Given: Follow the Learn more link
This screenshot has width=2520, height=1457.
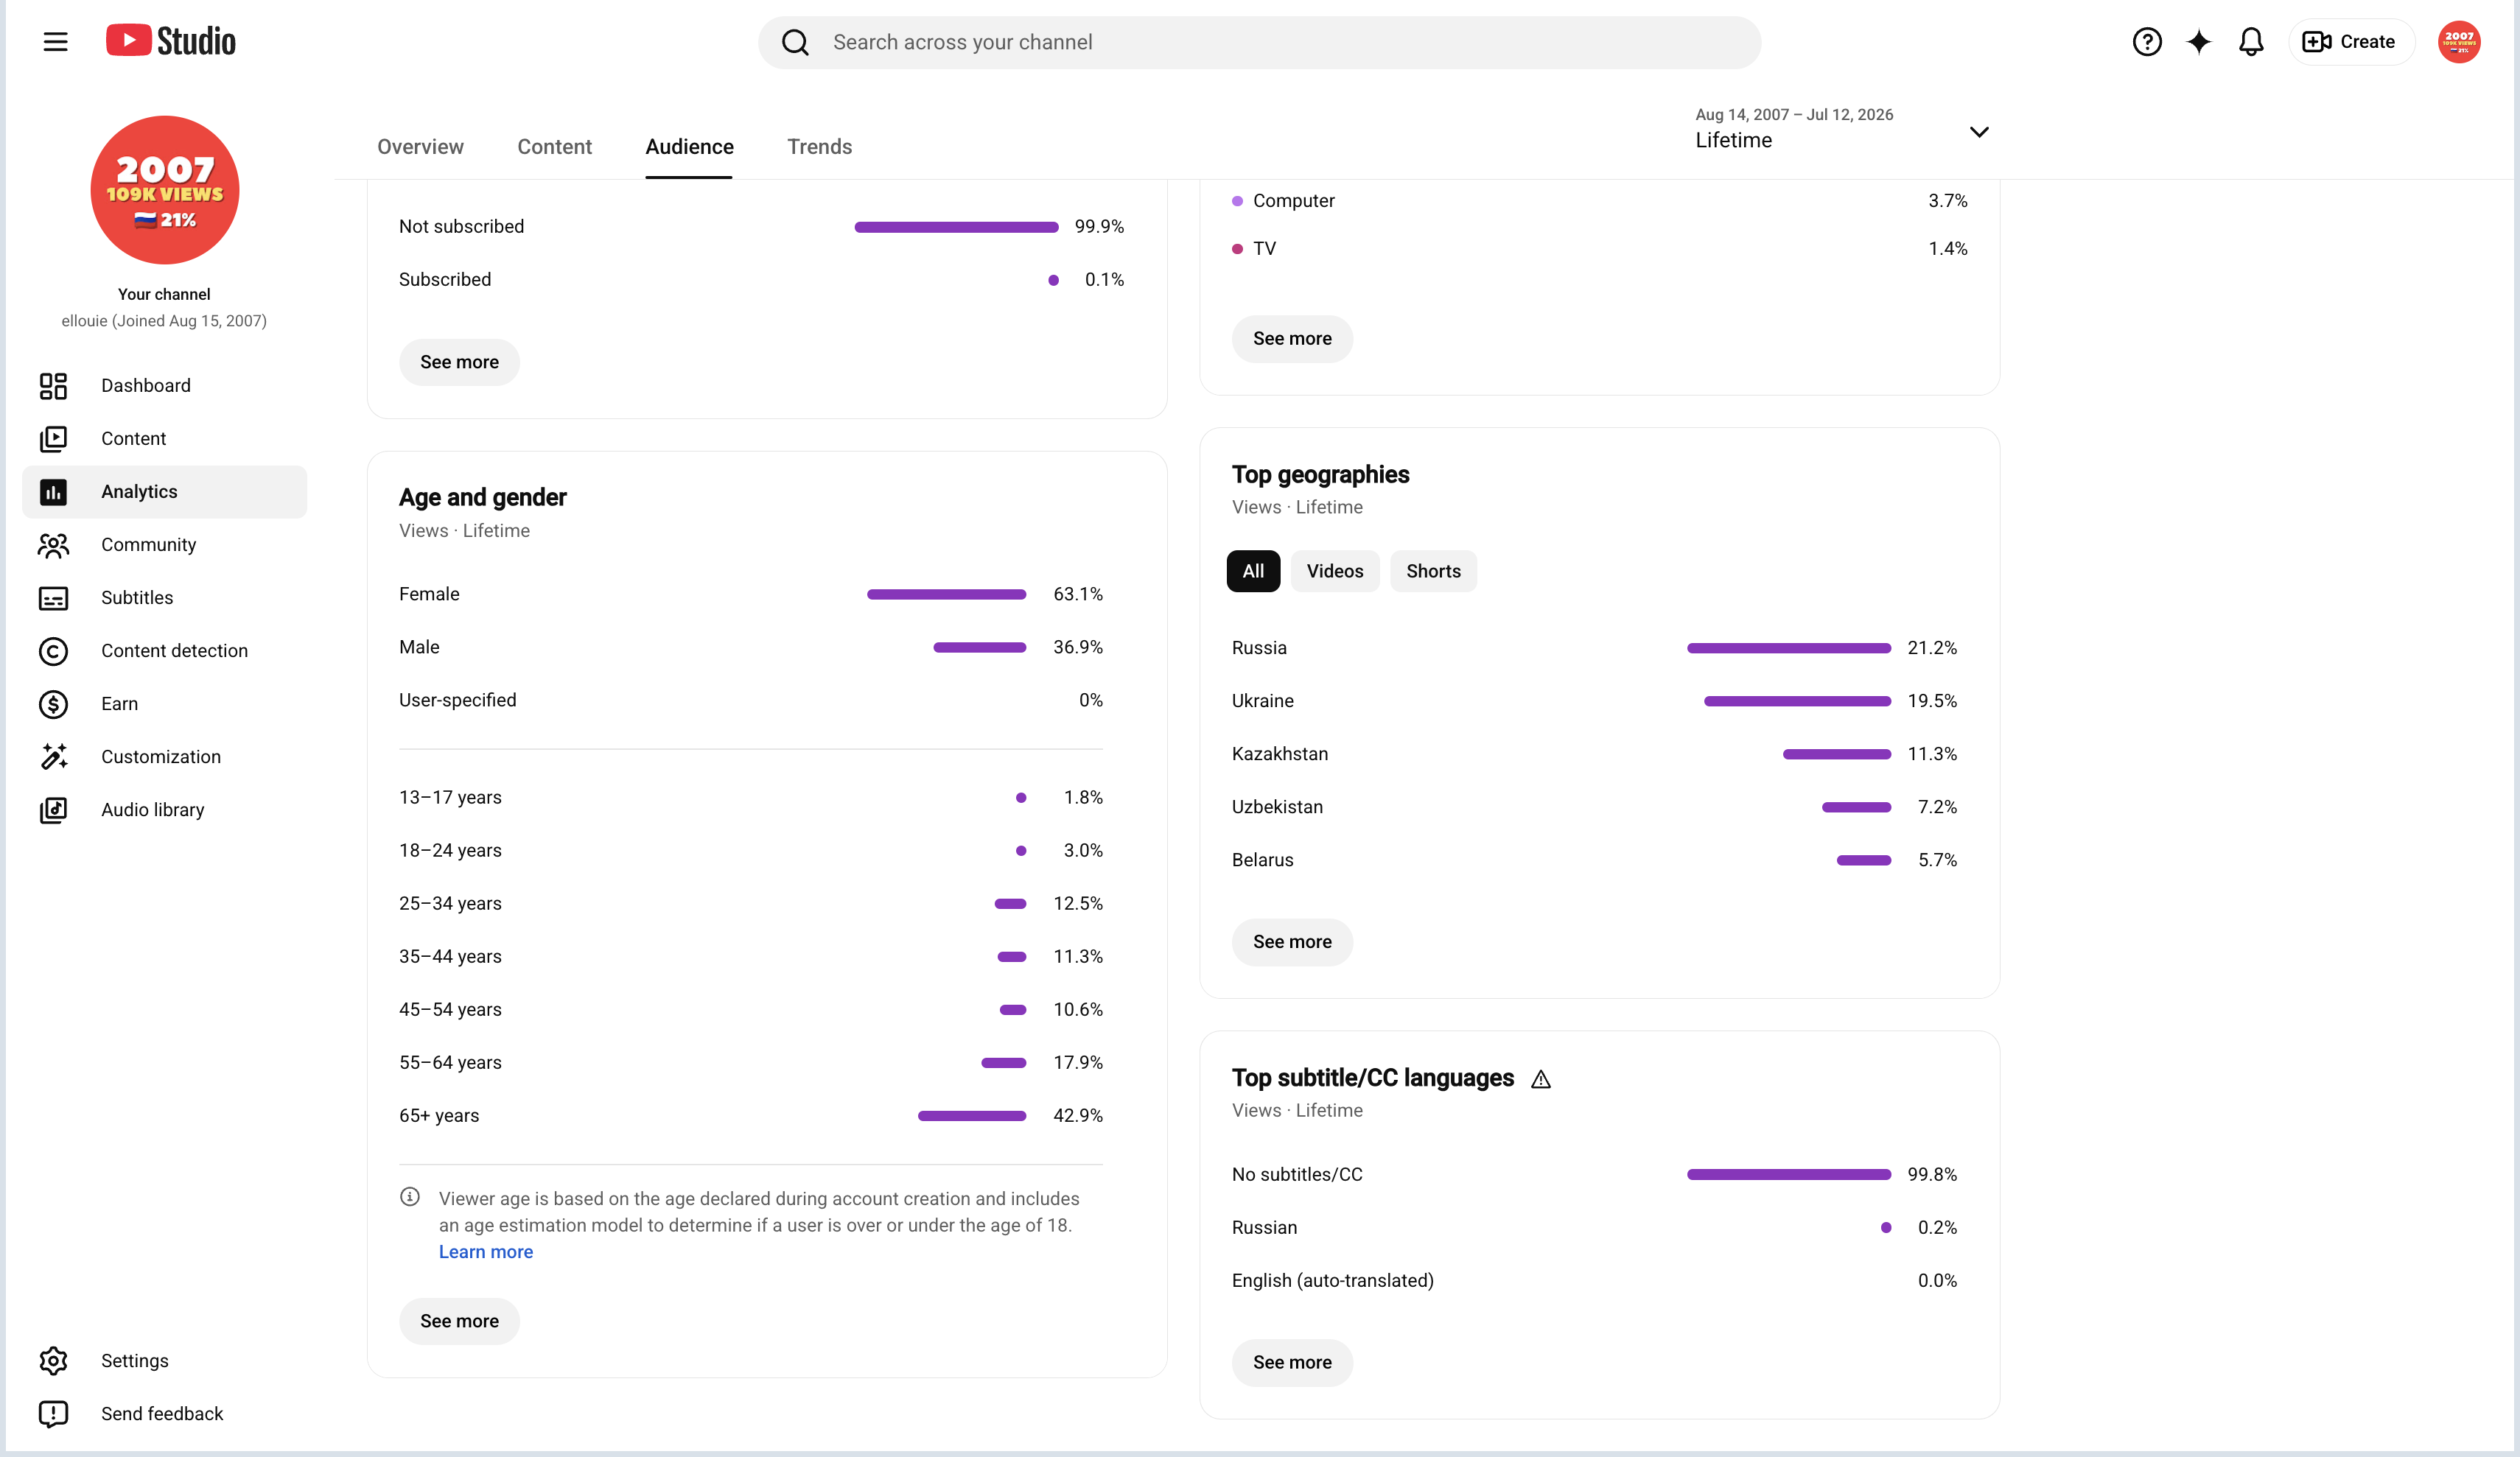Looking at the screenshot, I should click(x=486, y=1252).
